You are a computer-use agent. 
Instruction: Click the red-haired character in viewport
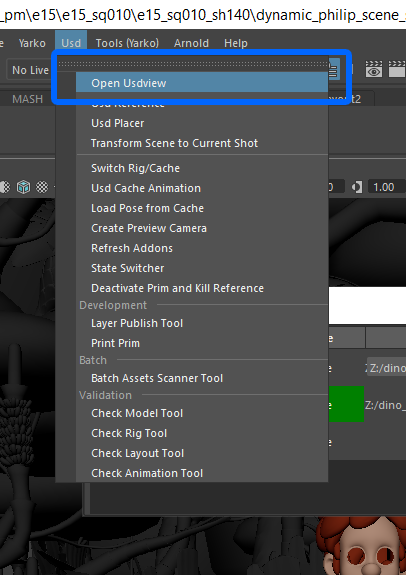click(x=361, y=546)
